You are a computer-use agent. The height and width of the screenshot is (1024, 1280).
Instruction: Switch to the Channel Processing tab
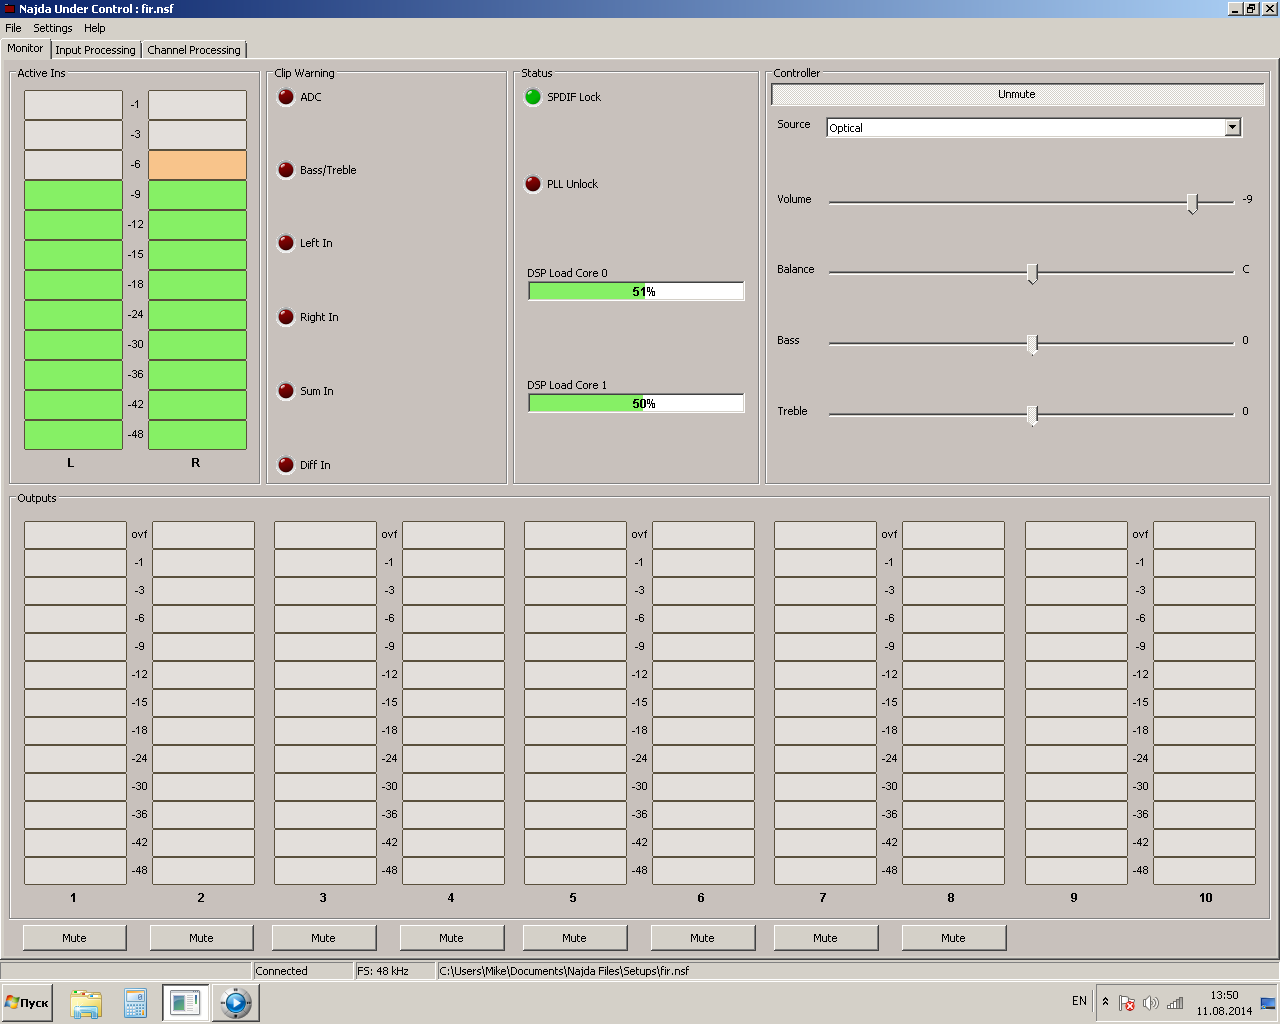pos(194,50)
